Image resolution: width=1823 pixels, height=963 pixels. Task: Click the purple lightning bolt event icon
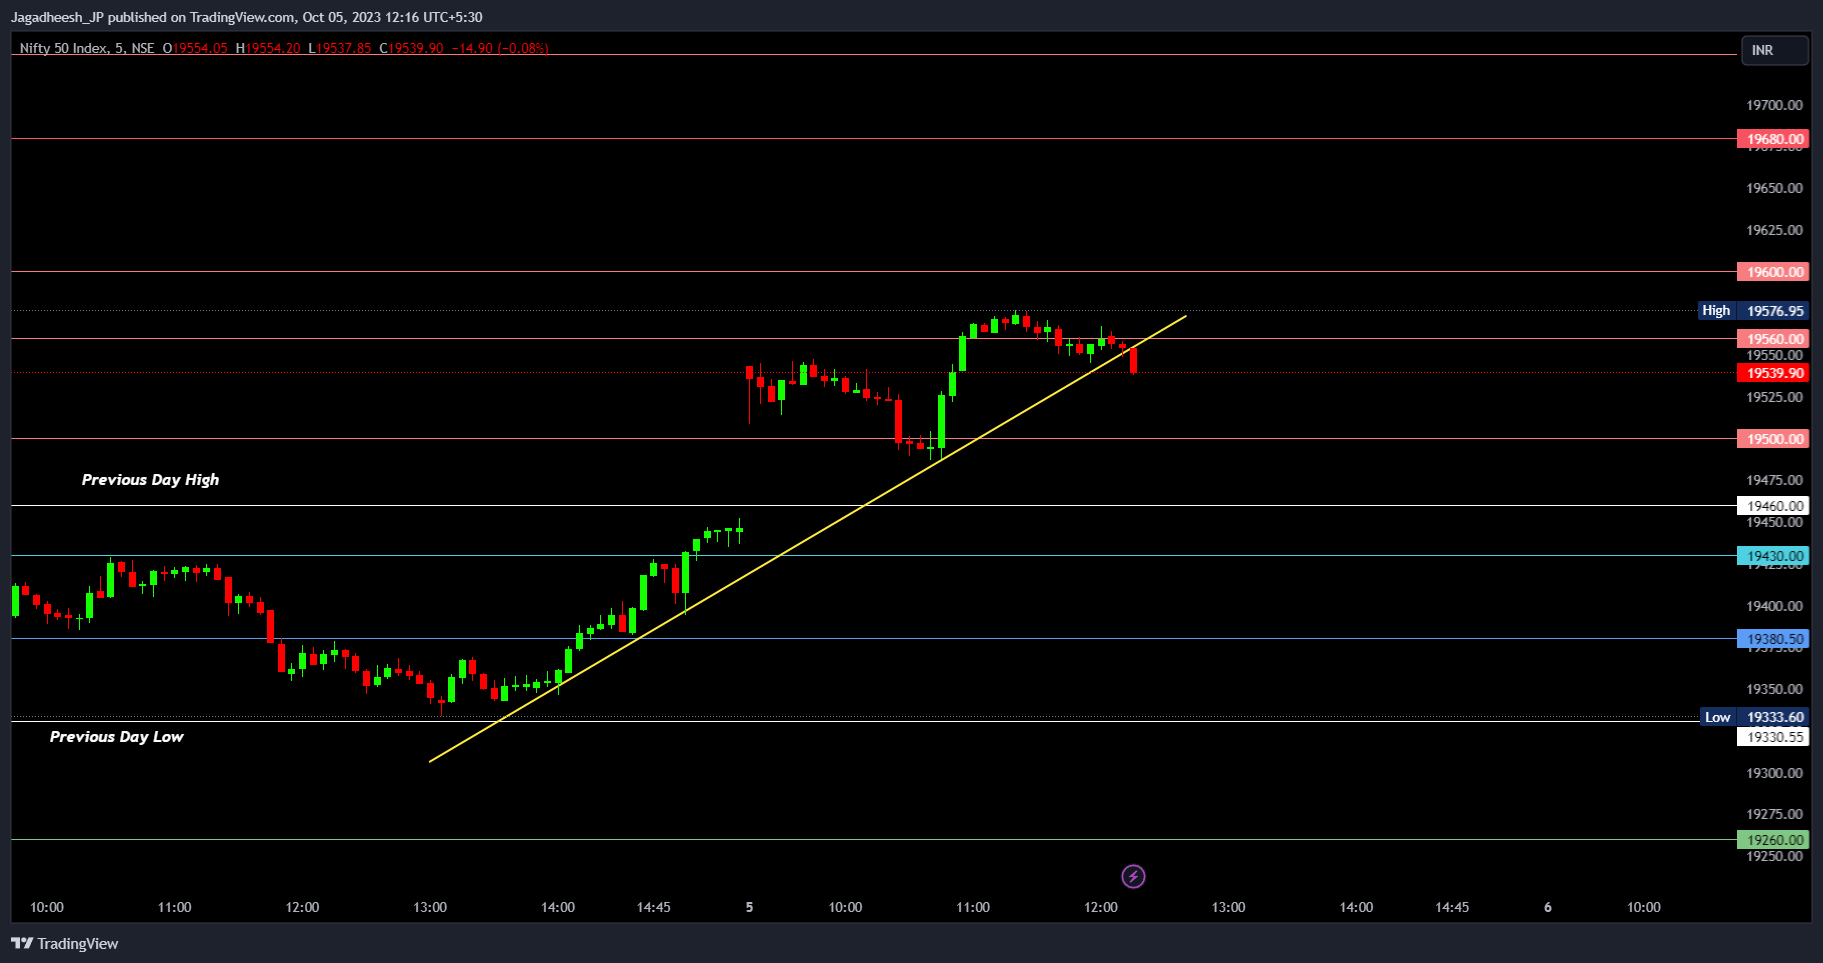tap(1133, 877)
